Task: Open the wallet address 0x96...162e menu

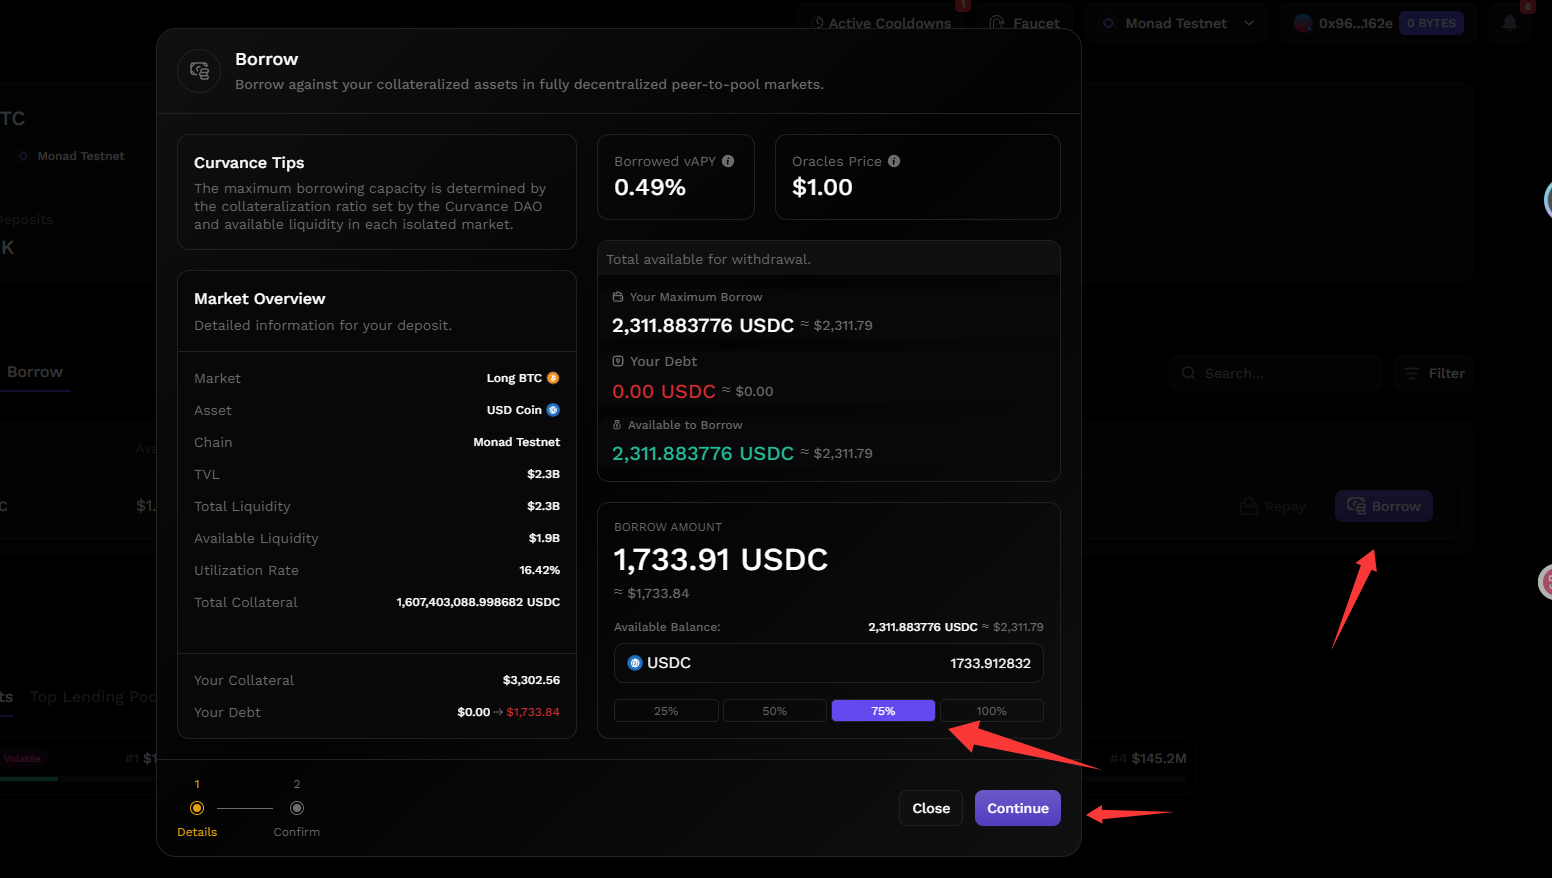Action: [x=1355, y=23]
